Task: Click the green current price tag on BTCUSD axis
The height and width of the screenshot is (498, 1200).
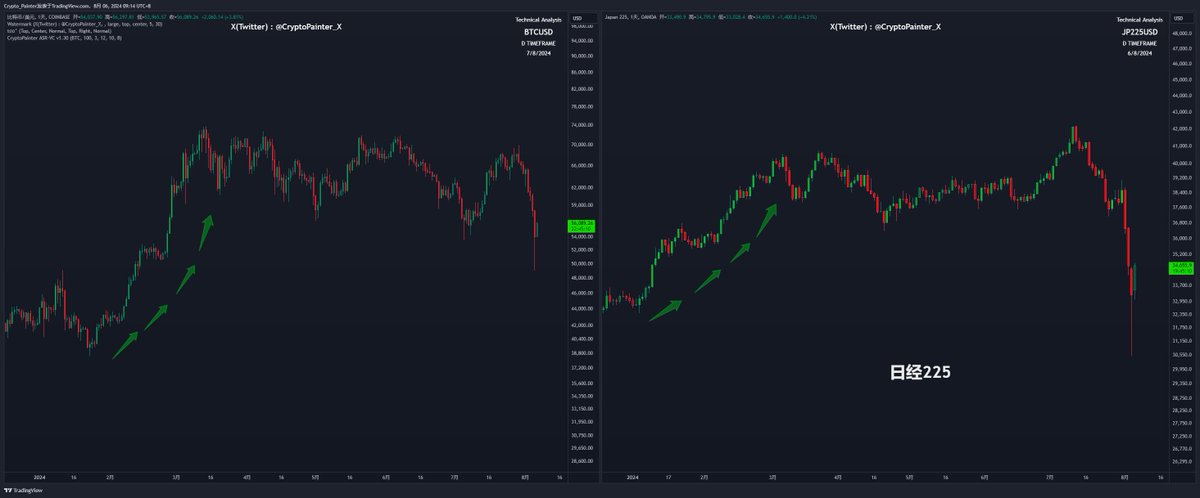Action: pyautogui.click(x=582, y=226)
